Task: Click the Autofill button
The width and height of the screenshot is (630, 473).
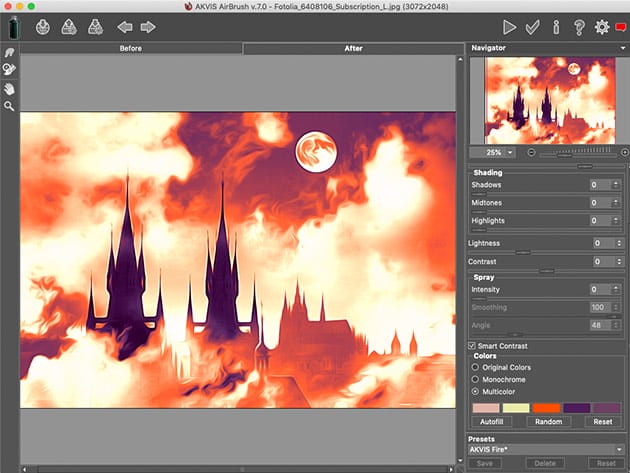Action: pos(491,422)
